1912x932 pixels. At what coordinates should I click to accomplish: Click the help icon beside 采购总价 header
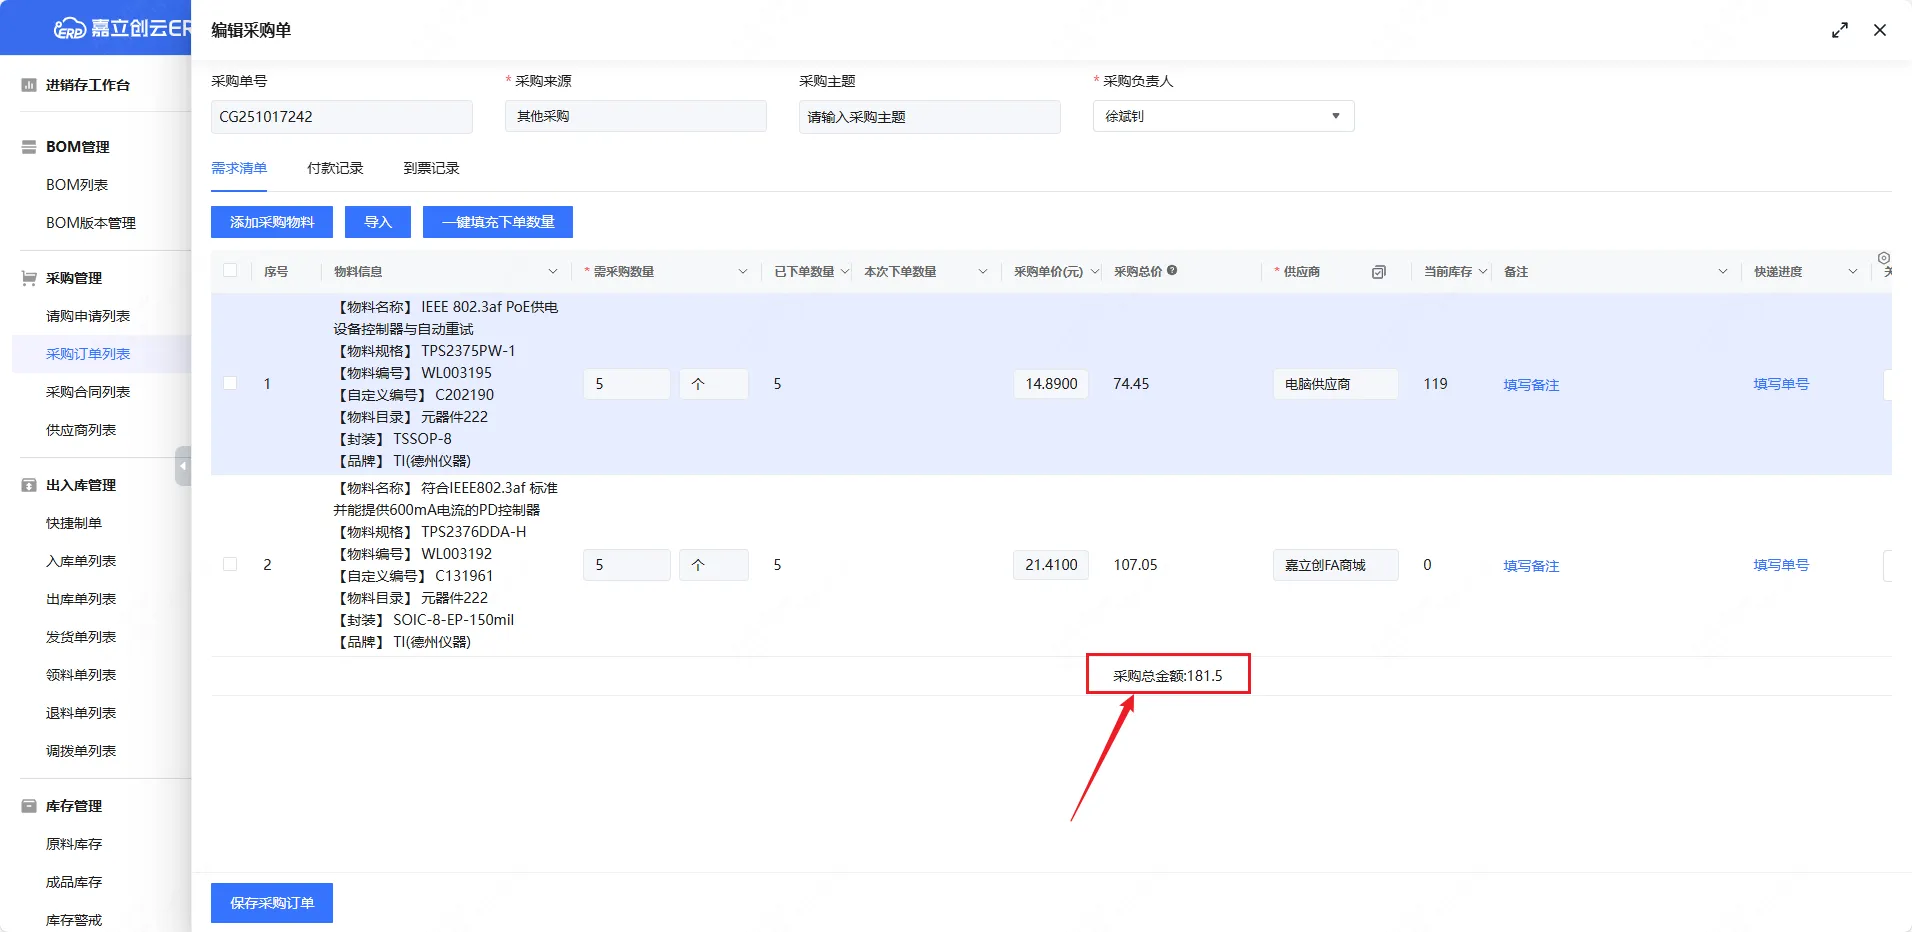[x=1172, y=270]
